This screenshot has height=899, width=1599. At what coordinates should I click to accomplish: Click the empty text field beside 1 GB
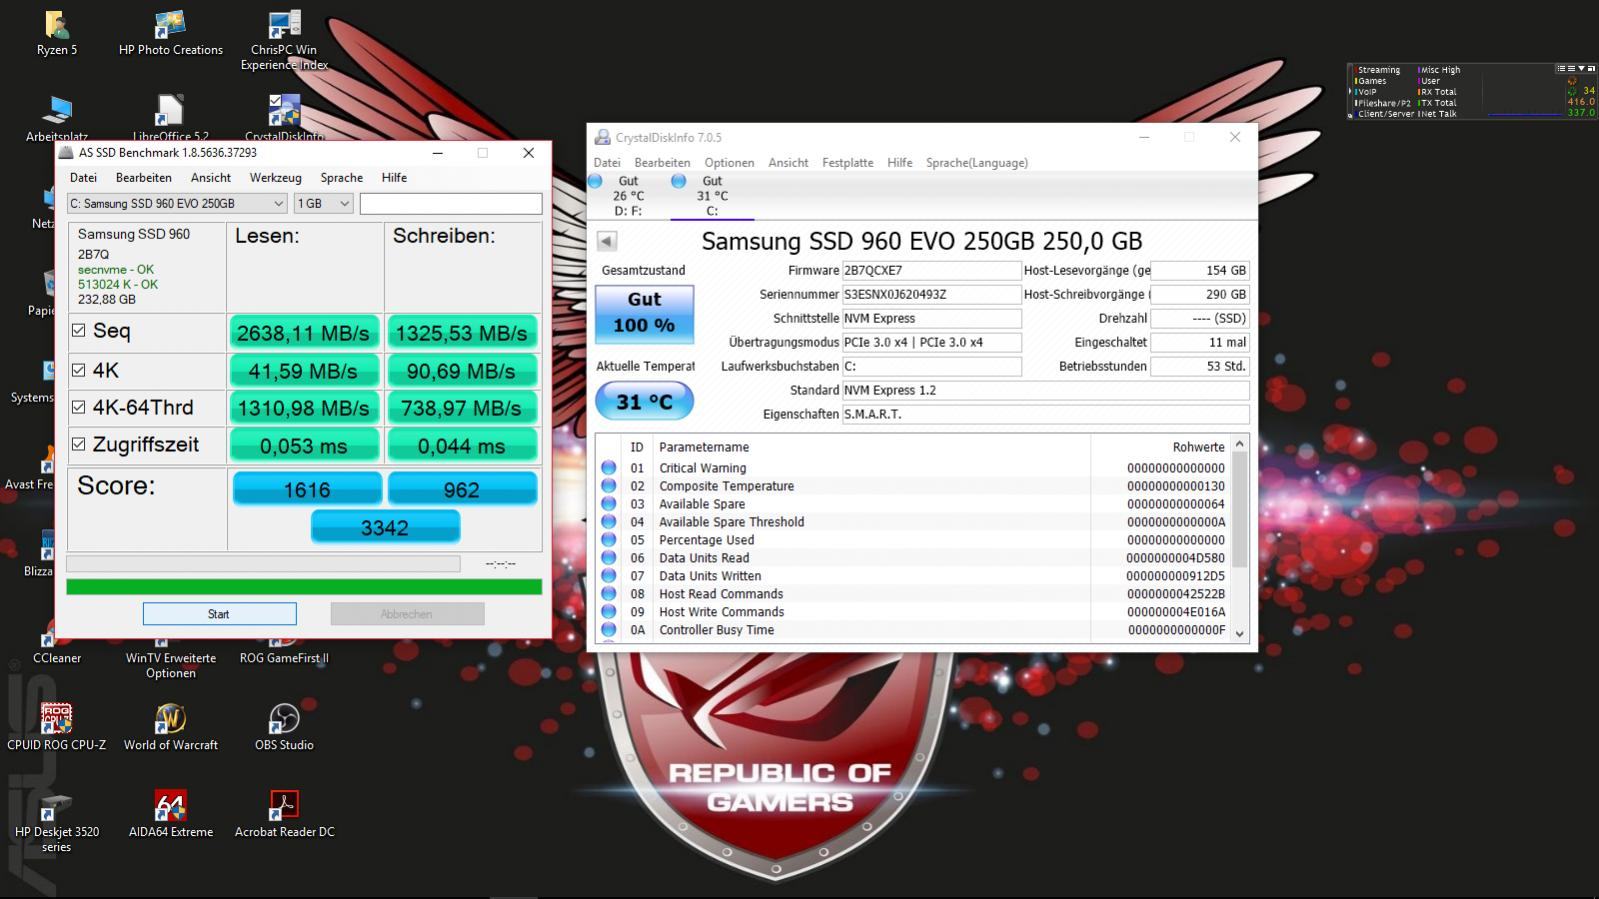click(x=451, y=203)
